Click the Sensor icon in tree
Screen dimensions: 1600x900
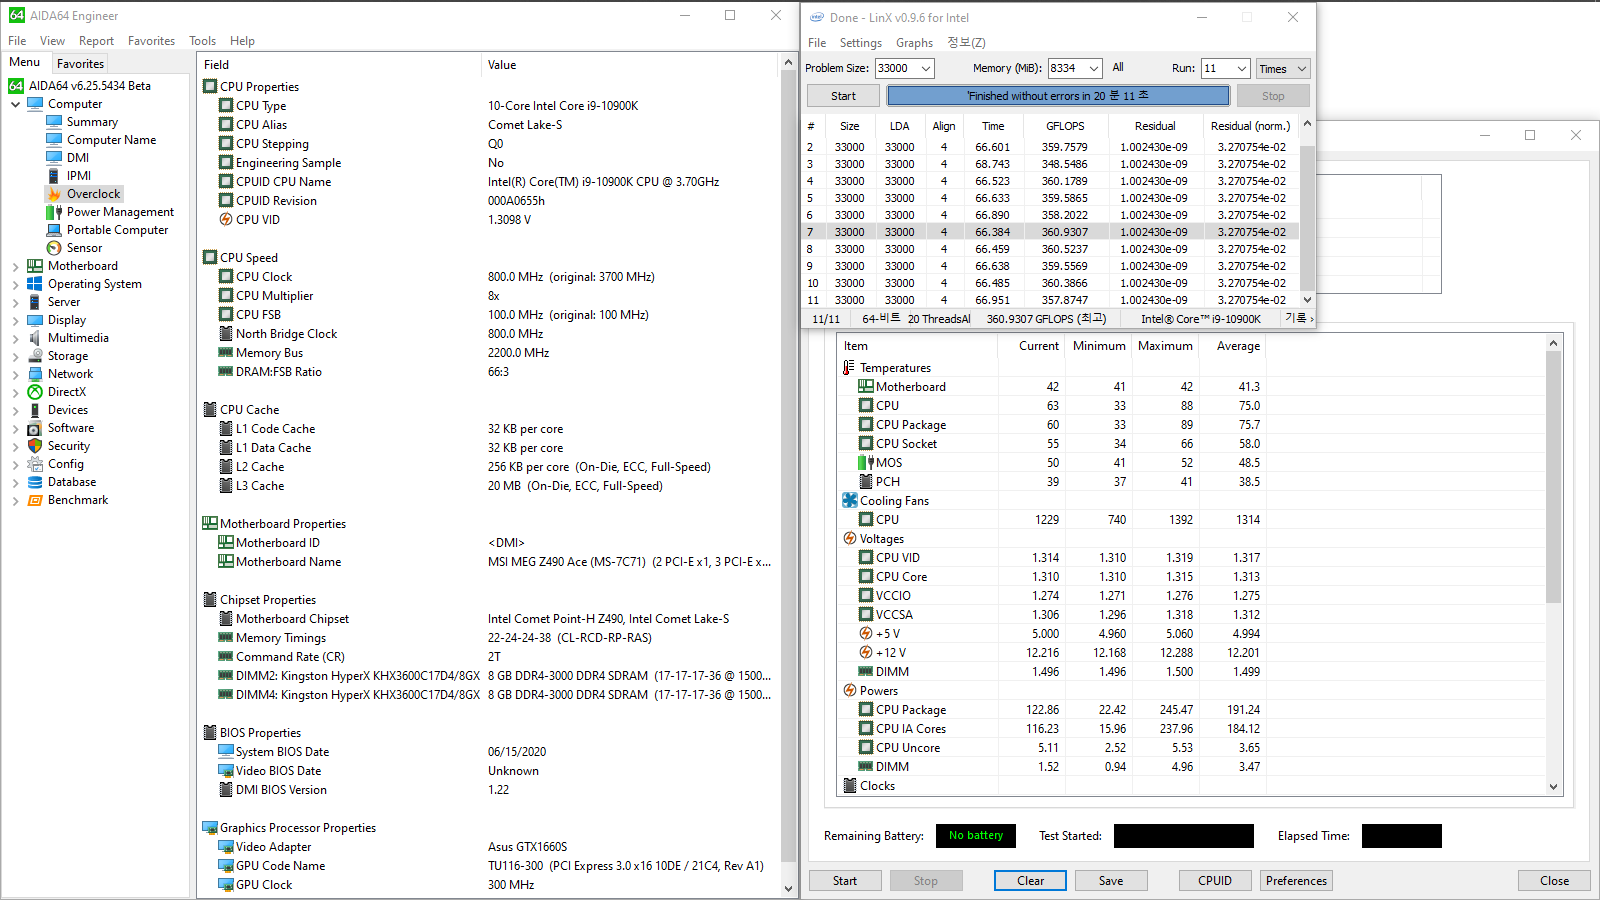pos(54,248)
